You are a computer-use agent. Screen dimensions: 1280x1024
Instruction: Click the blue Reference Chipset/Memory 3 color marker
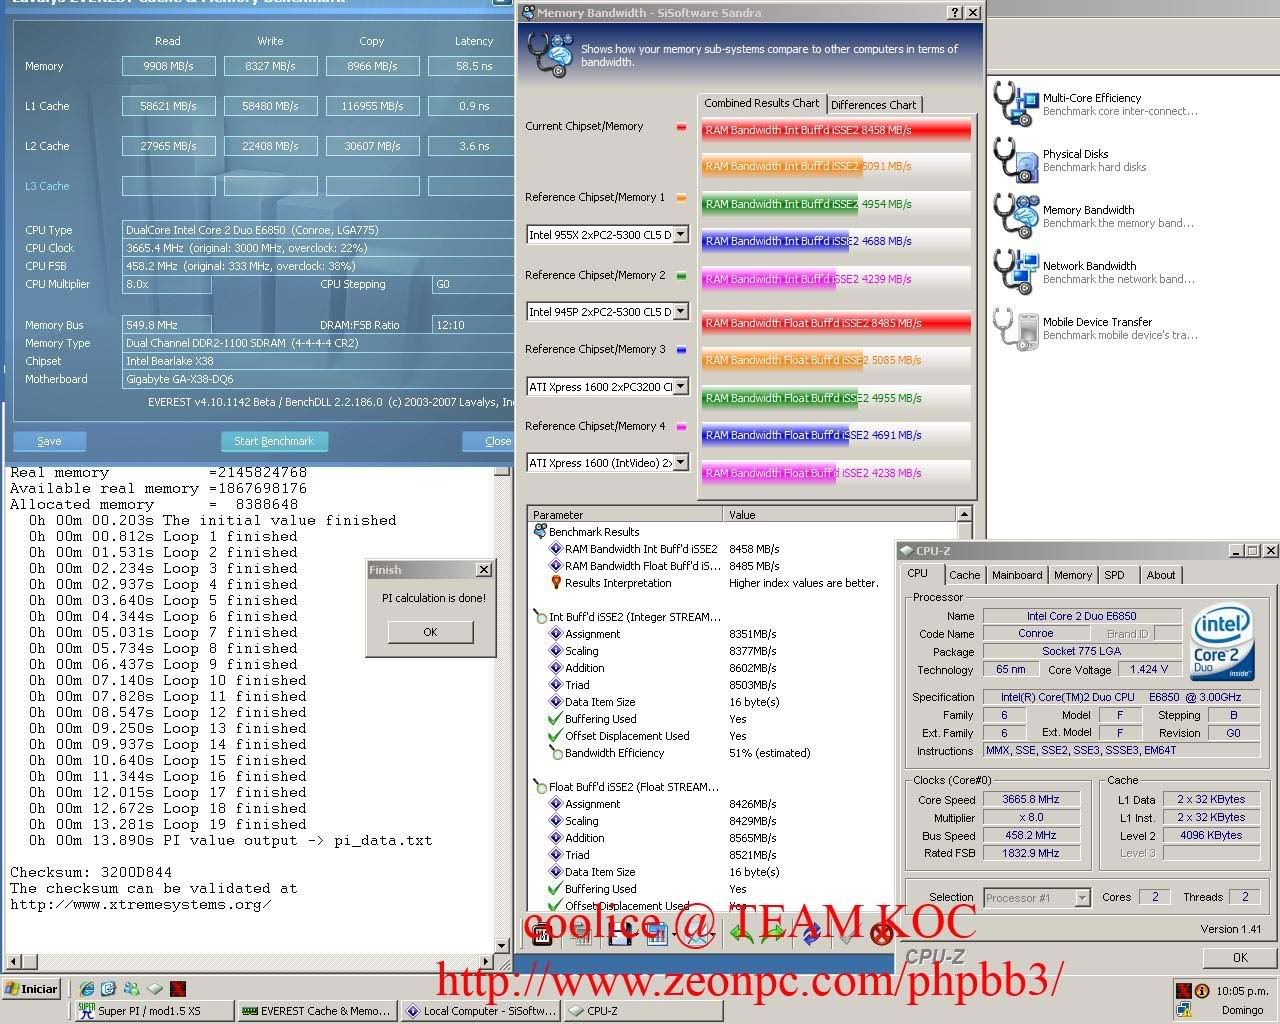[681, 350]
